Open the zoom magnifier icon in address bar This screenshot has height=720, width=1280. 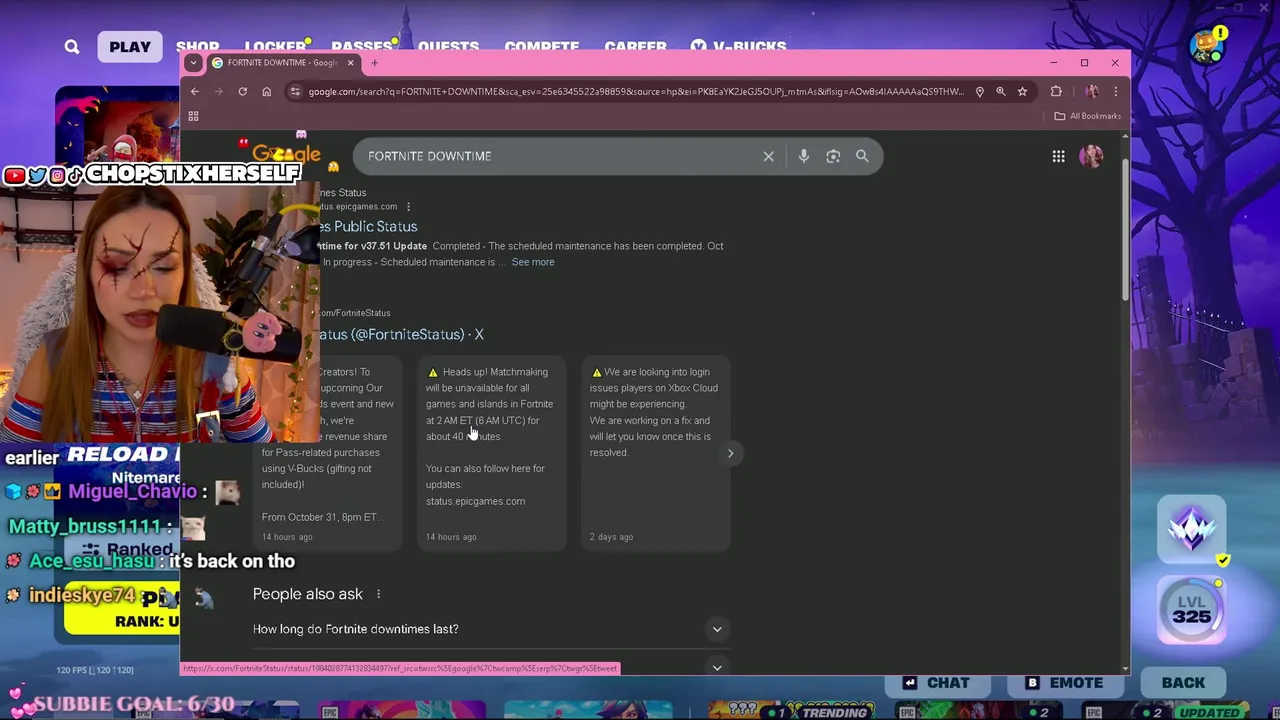click(x=1000, y=91)
